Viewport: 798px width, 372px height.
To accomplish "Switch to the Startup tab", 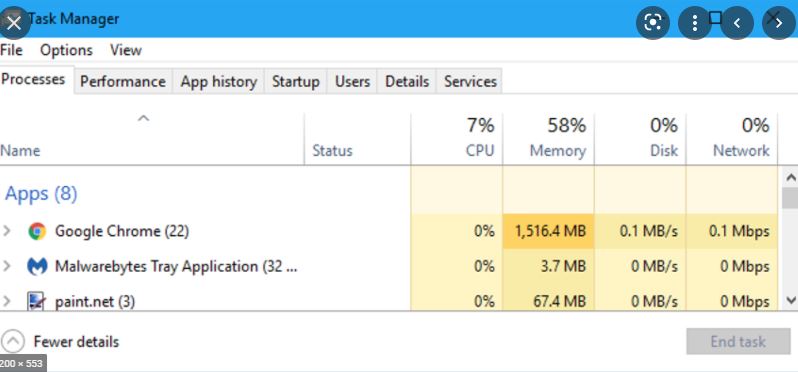I will [x=296, y=81].
